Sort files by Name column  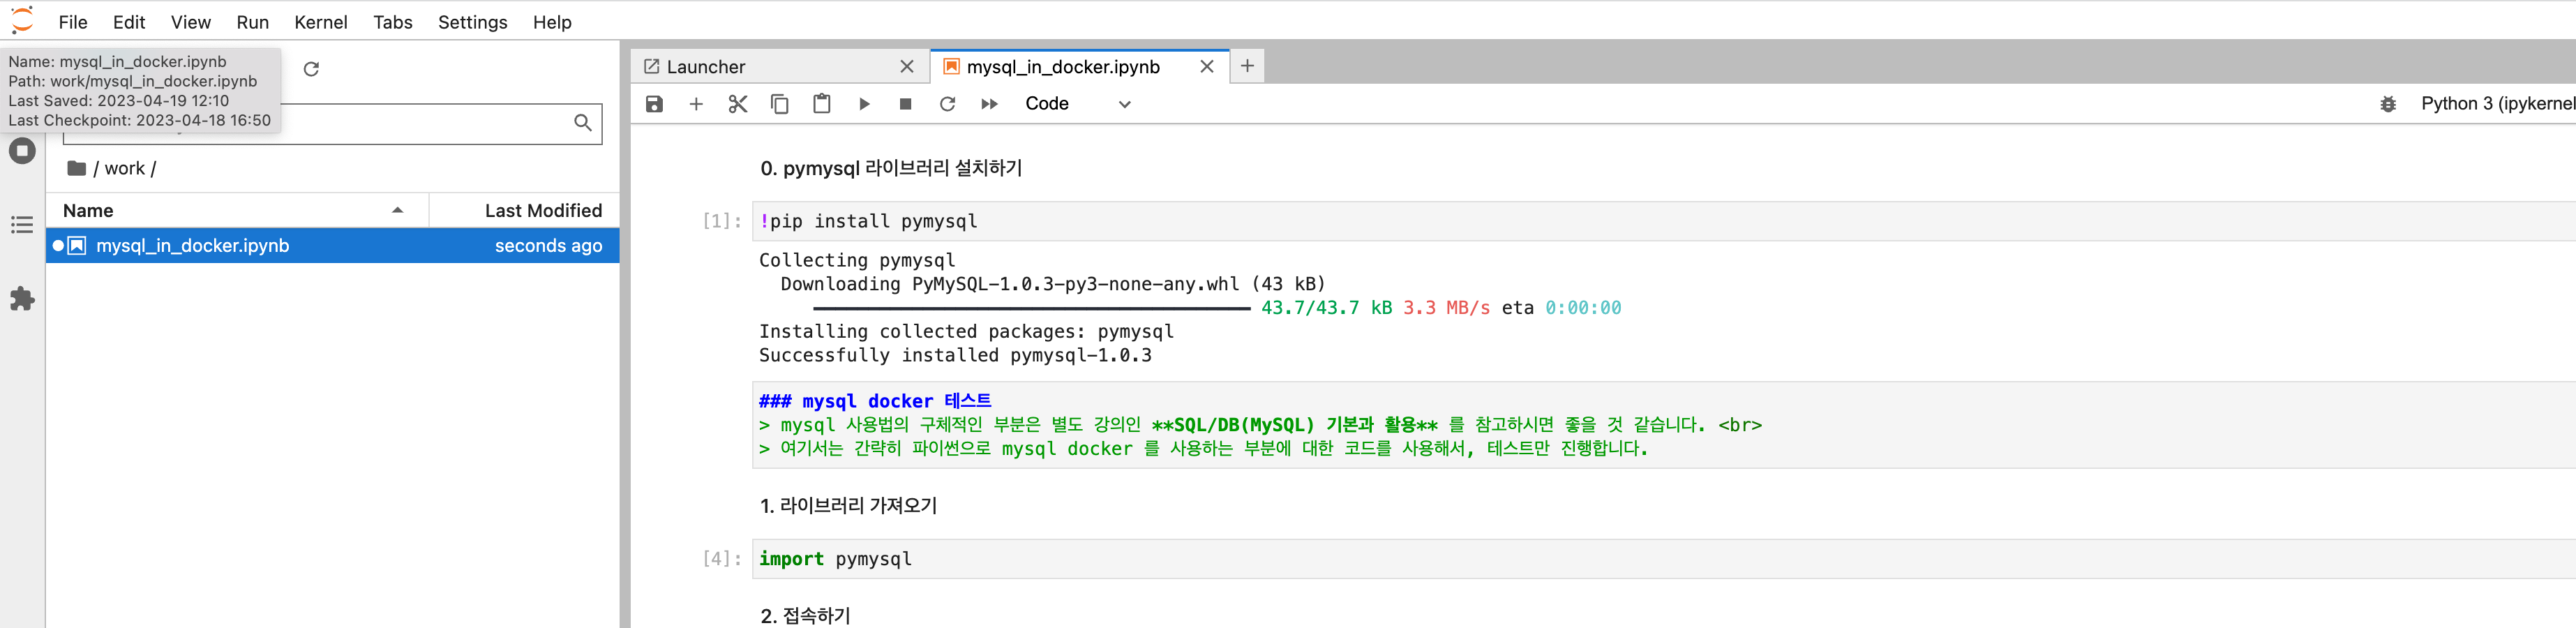[x=236, y=210]
